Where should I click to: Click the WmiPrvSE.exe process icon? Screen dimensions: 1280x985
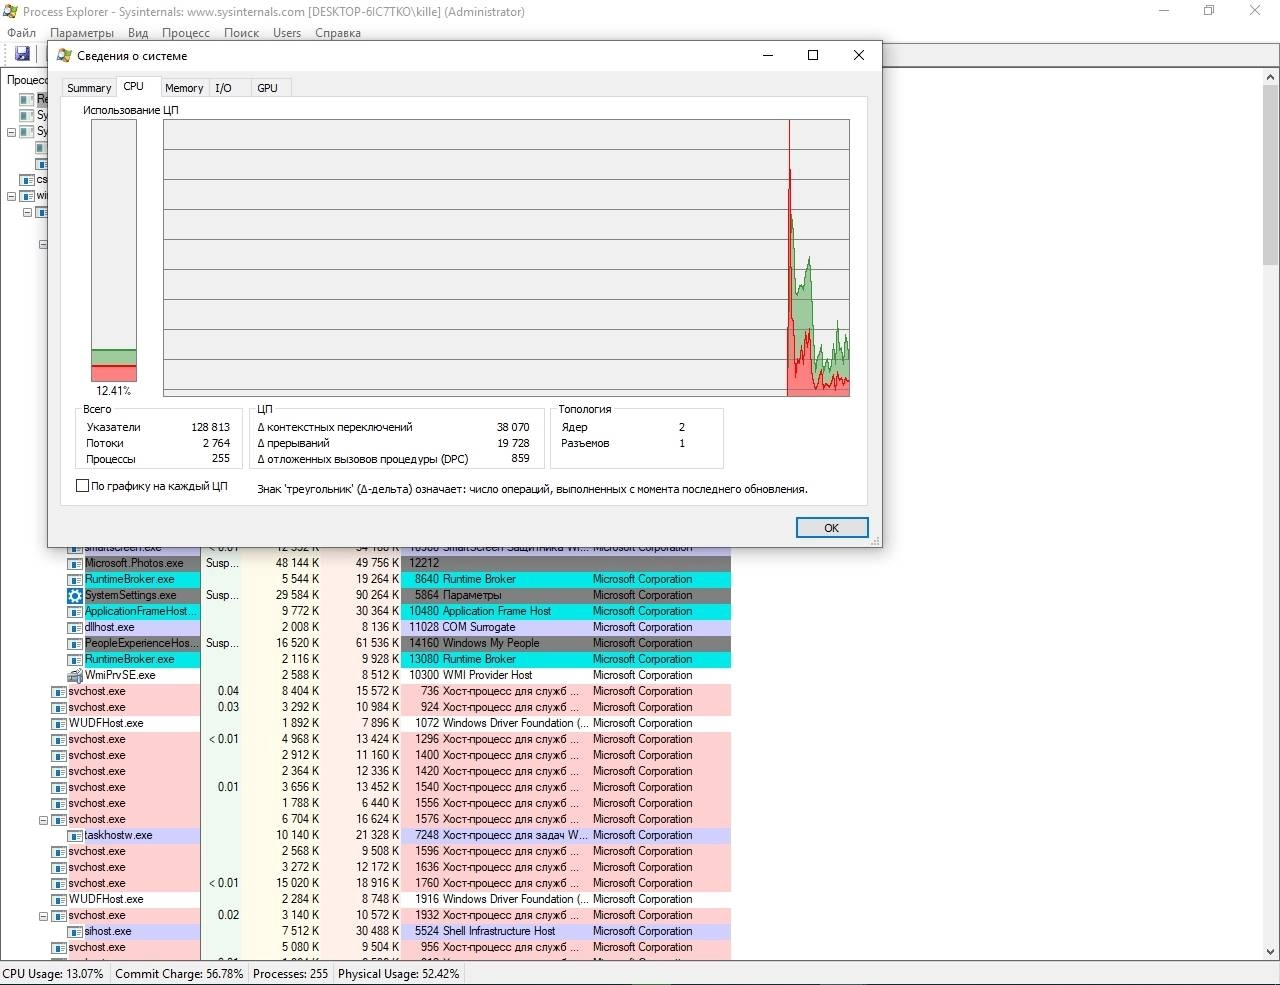click(x=75, y=675)
